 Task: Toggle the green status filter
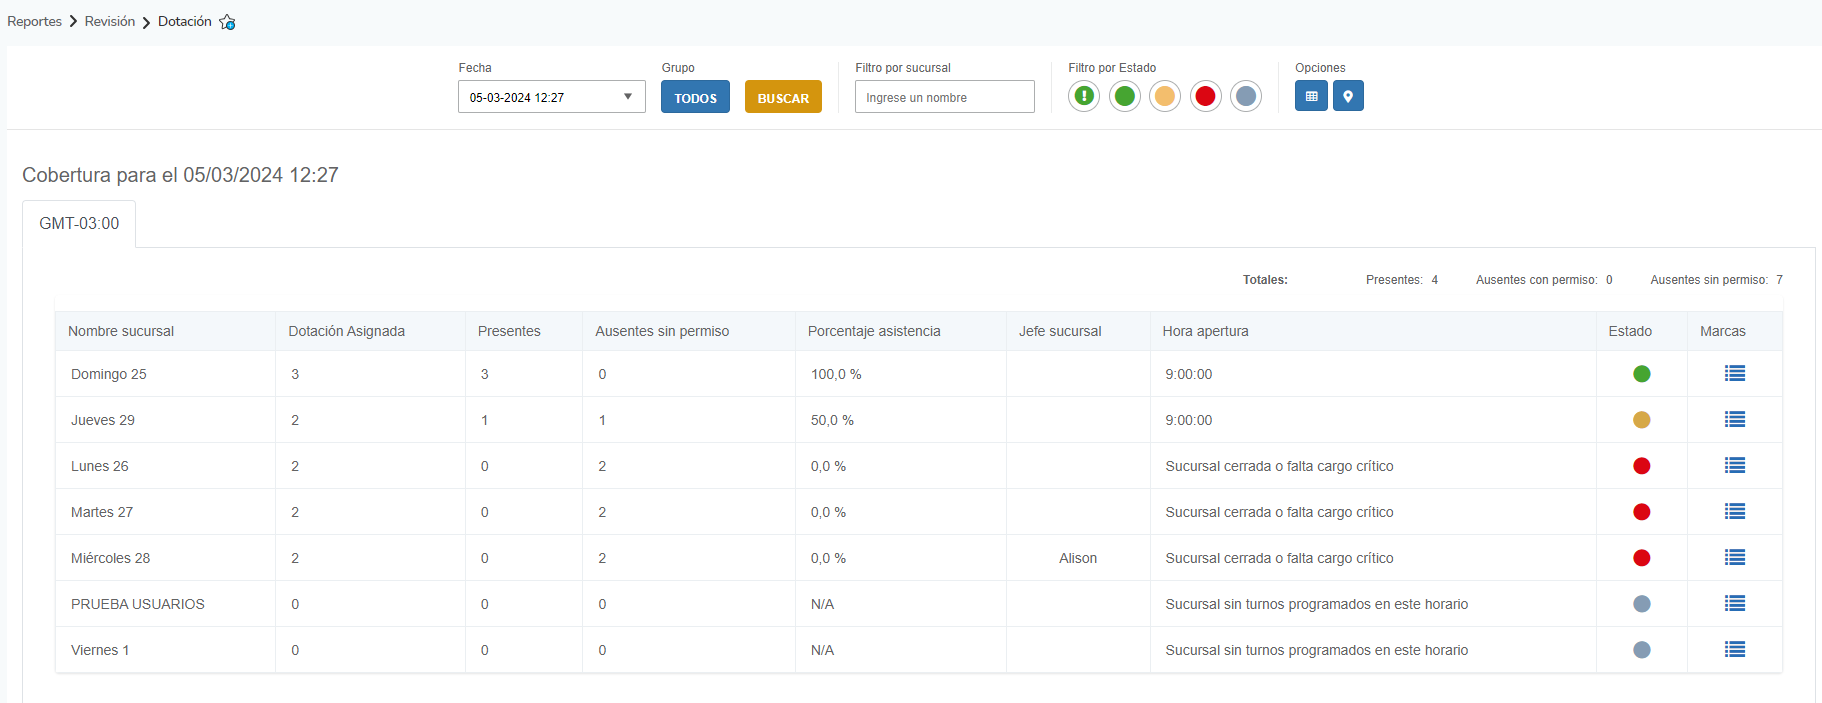(x=1125, y=97)
